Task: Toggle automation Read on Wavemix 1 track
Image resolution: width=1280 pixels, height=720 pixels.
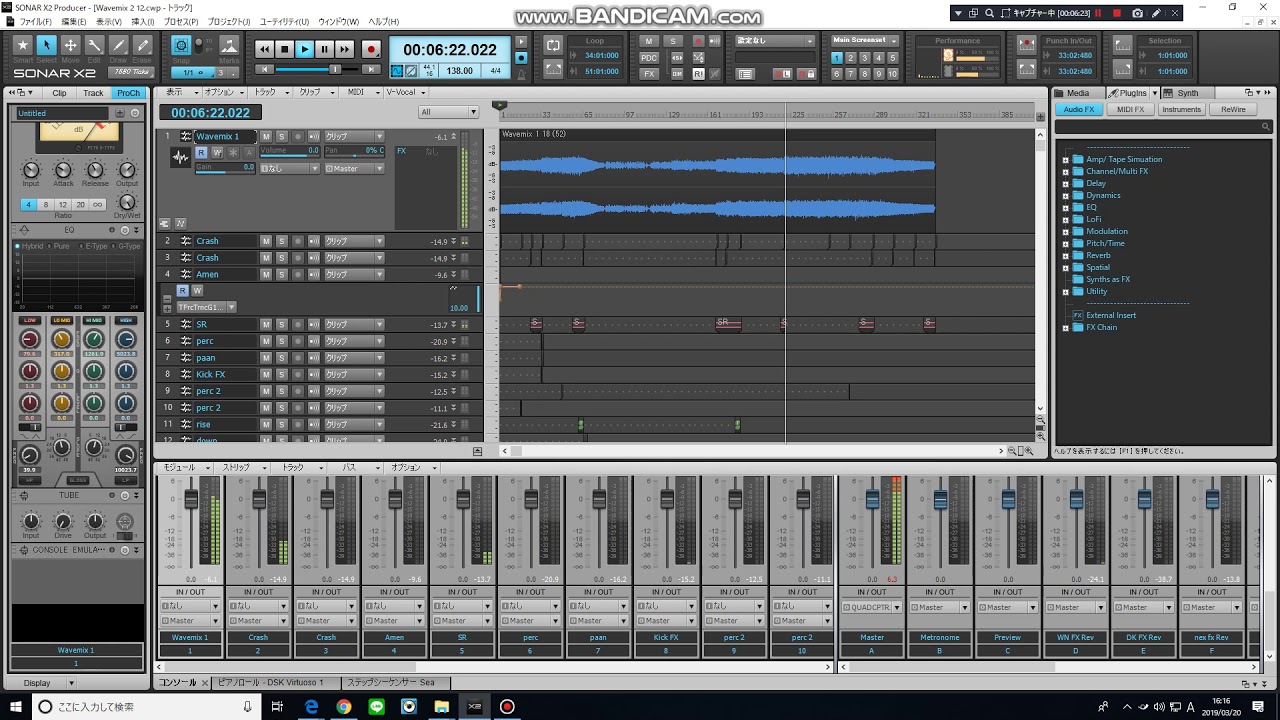Action: click(201, 152)
